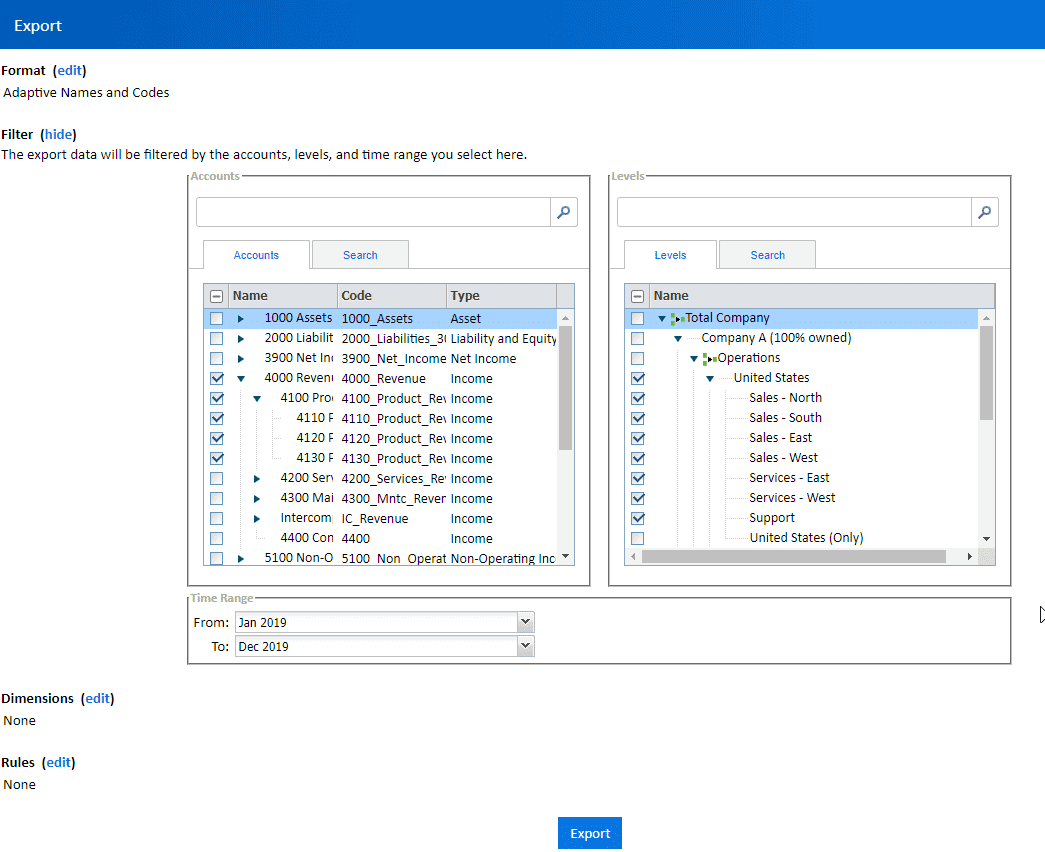Click the collapse-all minus icon in Levels header
The width and height of the screenshot is (1045, 852).
coord(637,295)
